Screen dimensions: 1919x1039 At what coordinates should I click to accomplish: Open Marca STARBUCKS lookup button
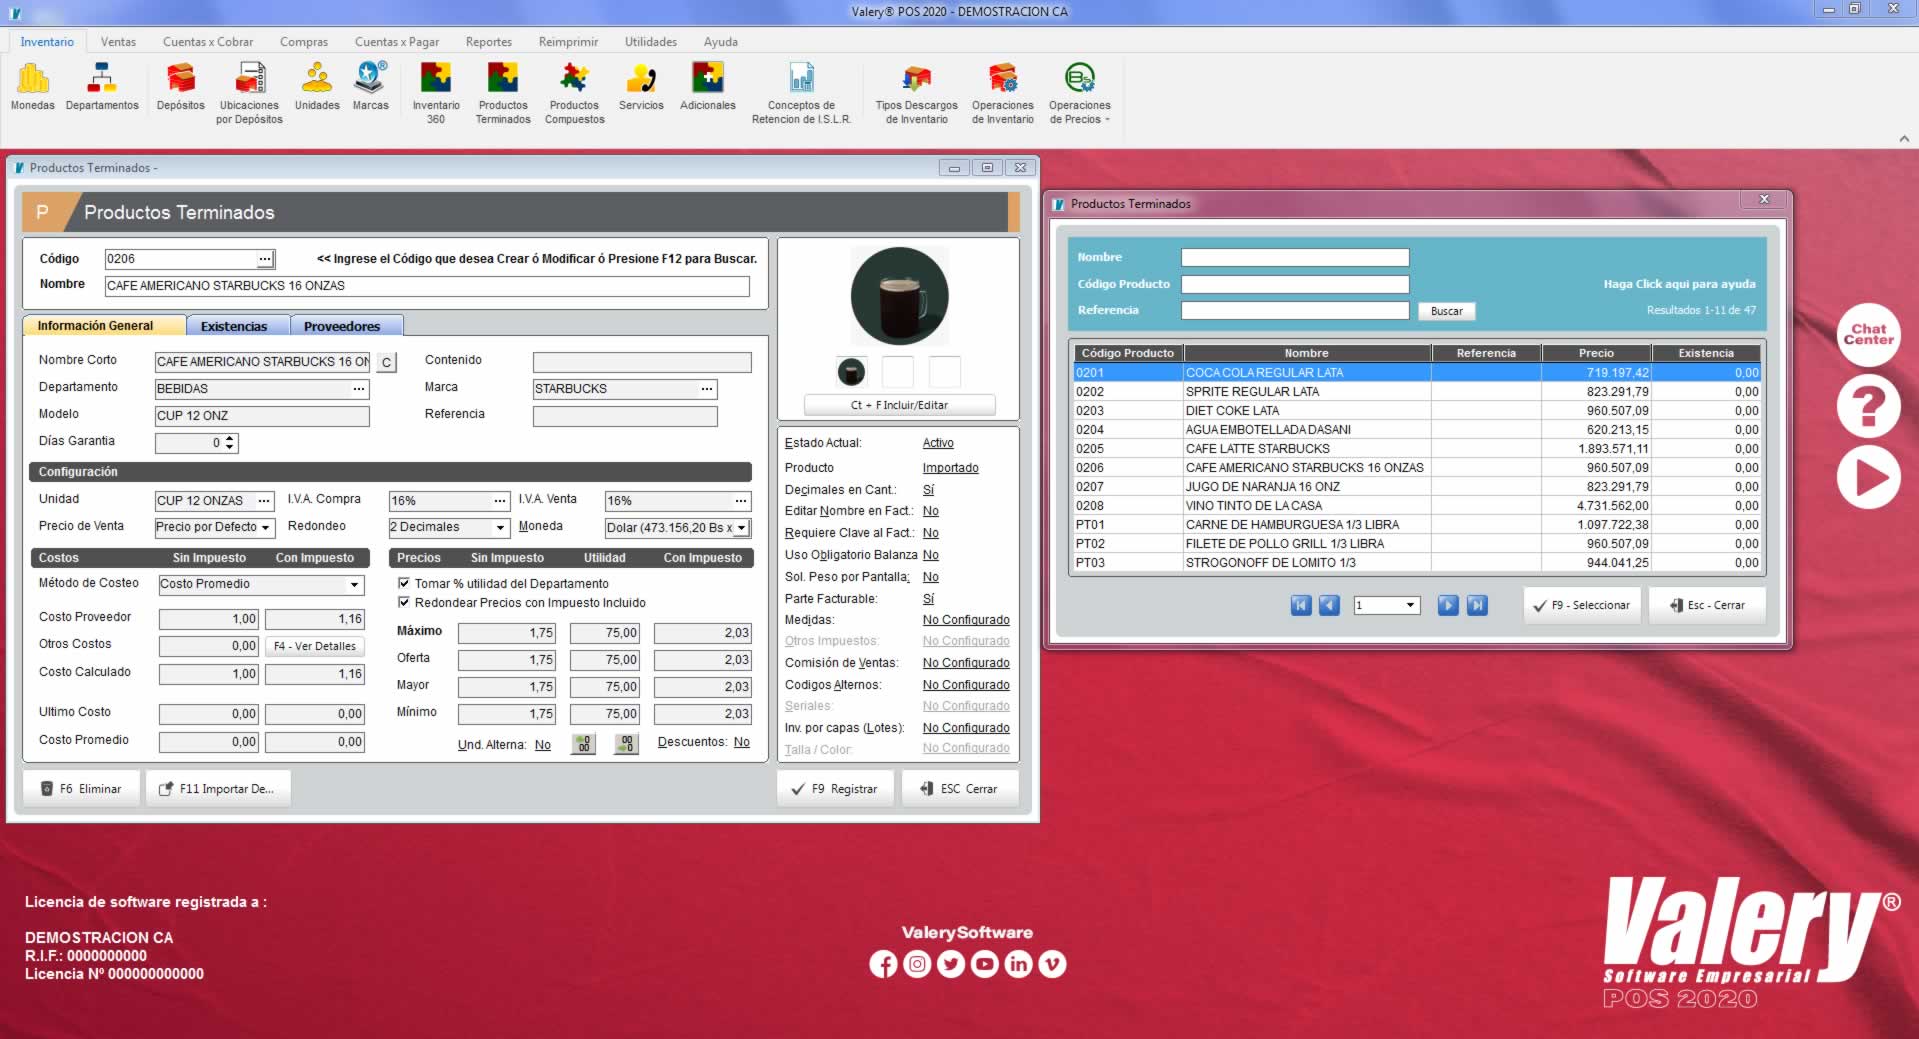pos(707,389)
